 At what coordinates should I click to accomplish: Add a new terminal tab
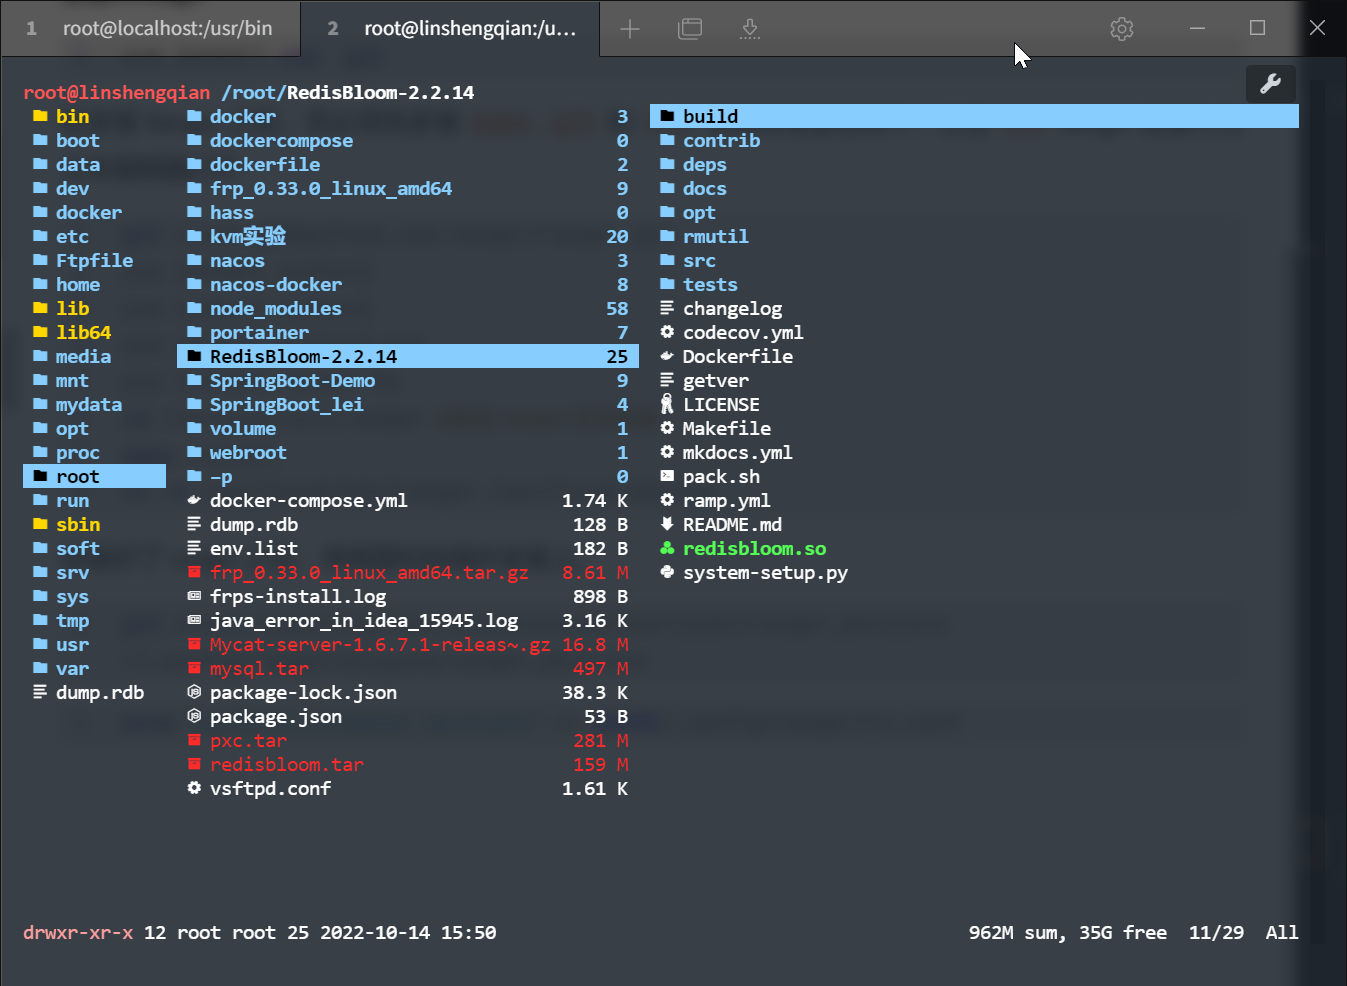coord(630,29)
